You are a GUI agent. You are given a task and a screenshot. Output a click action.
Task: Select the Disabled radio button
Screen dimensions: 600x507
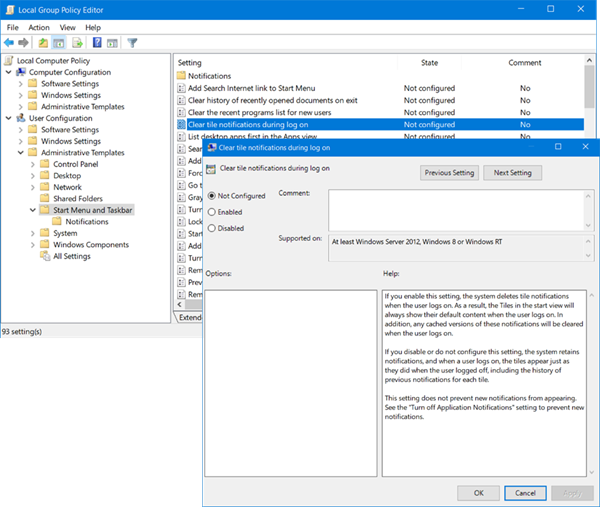212,228
